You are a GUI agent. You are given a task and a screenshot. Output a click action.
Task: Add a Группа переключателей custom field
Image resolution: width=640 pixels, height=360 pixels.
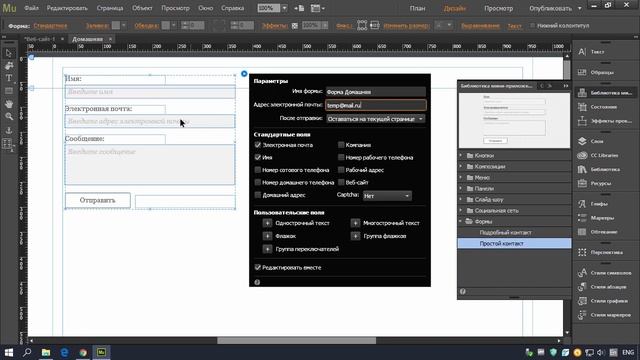click(267, 249)
